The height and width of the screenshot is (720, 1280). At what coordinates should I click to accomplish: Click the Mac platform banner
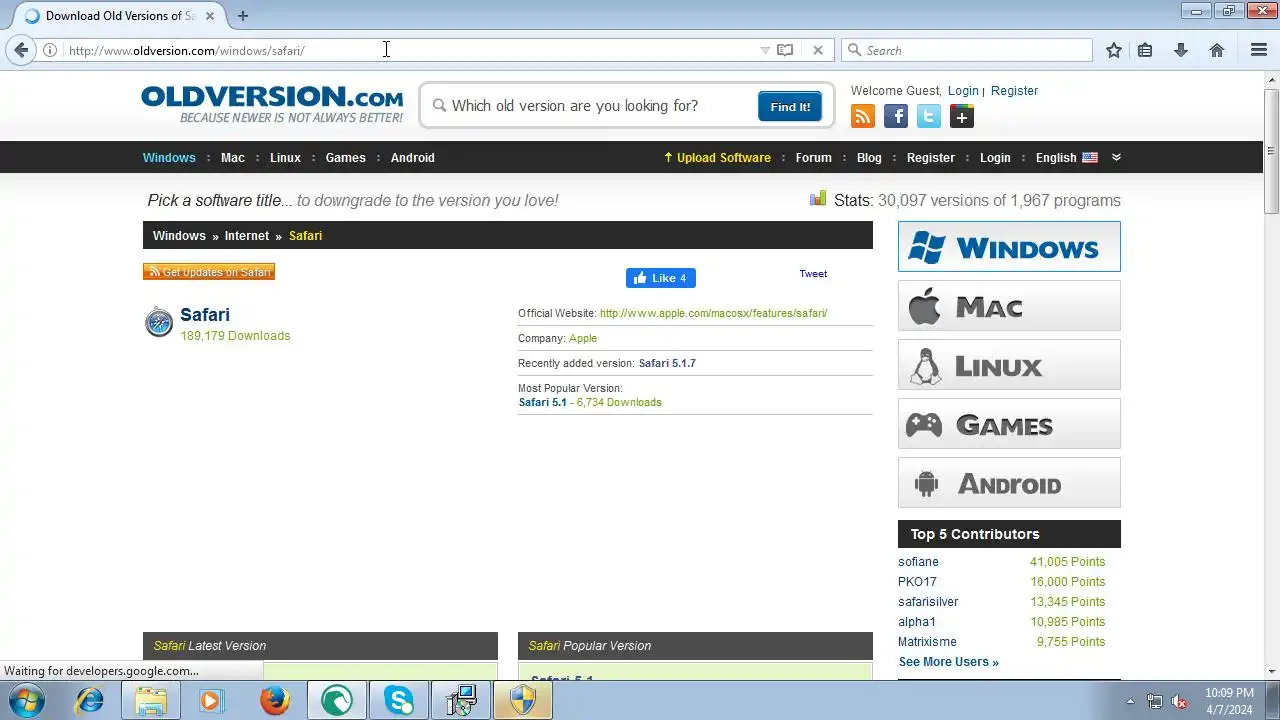(1009, 306)
